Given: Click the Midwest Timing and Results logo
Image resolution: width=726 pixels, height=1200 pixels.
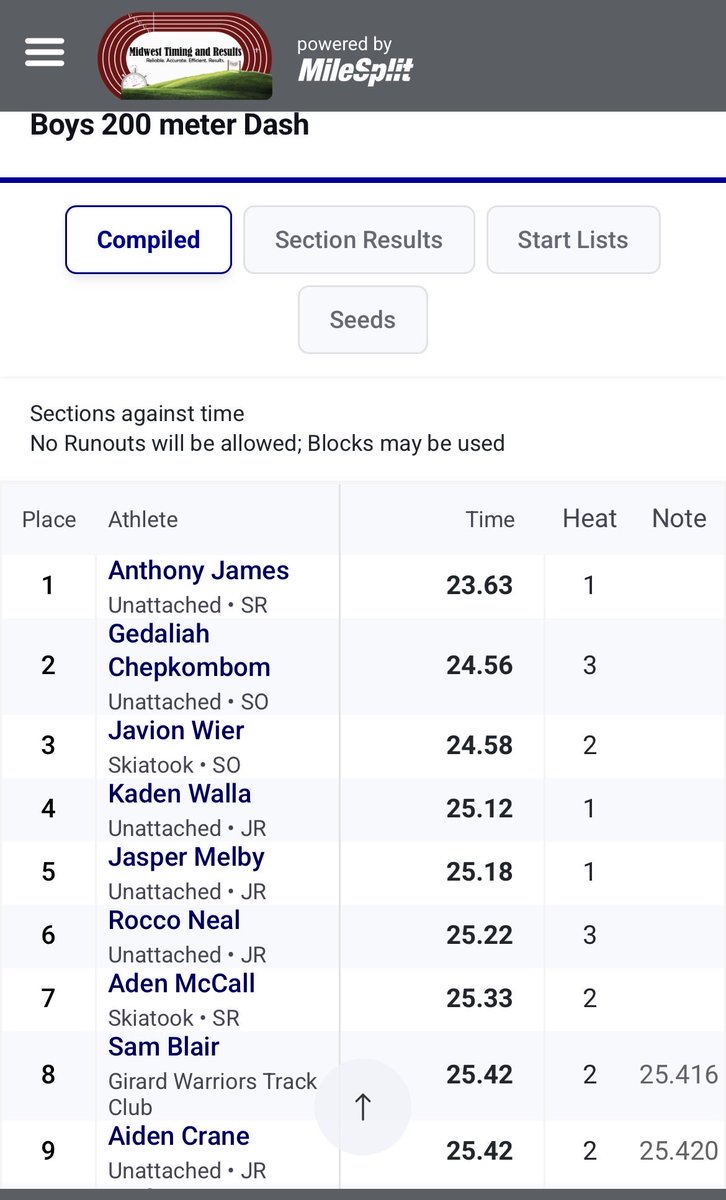Looking at the screenshot, I should [x=185, y=56].
